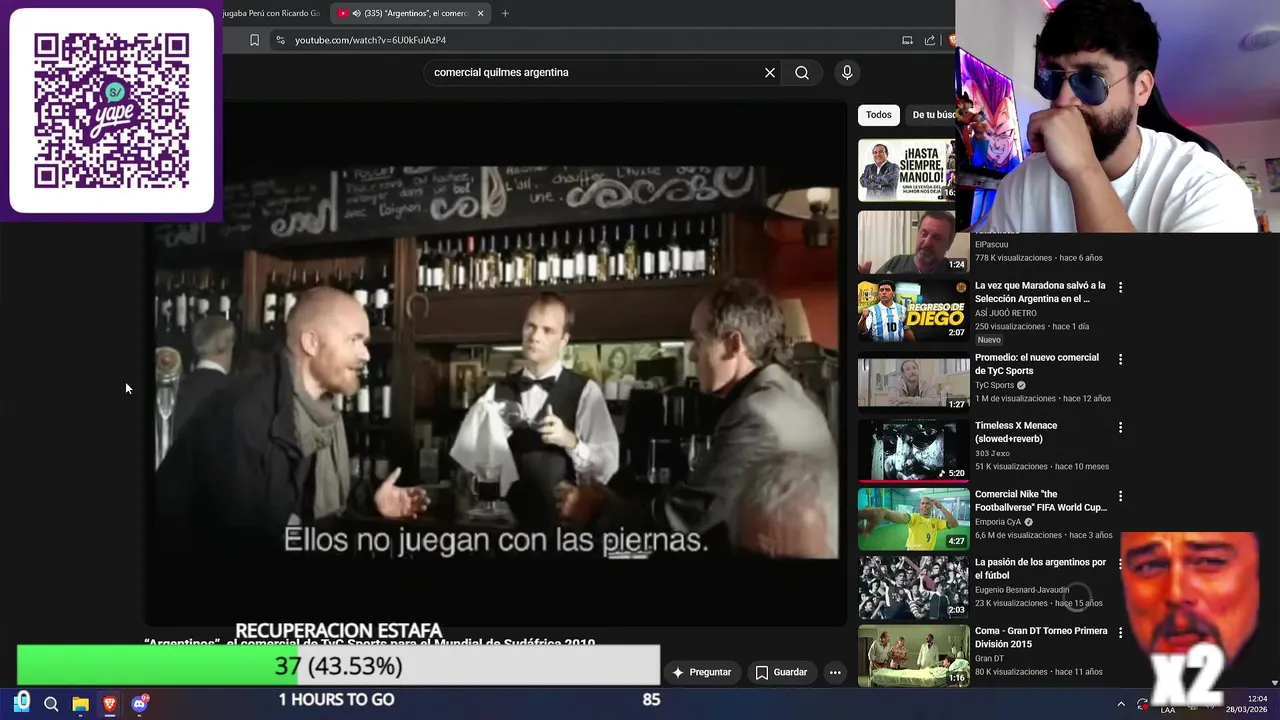Click the 303 Jexo channel name

992,453
